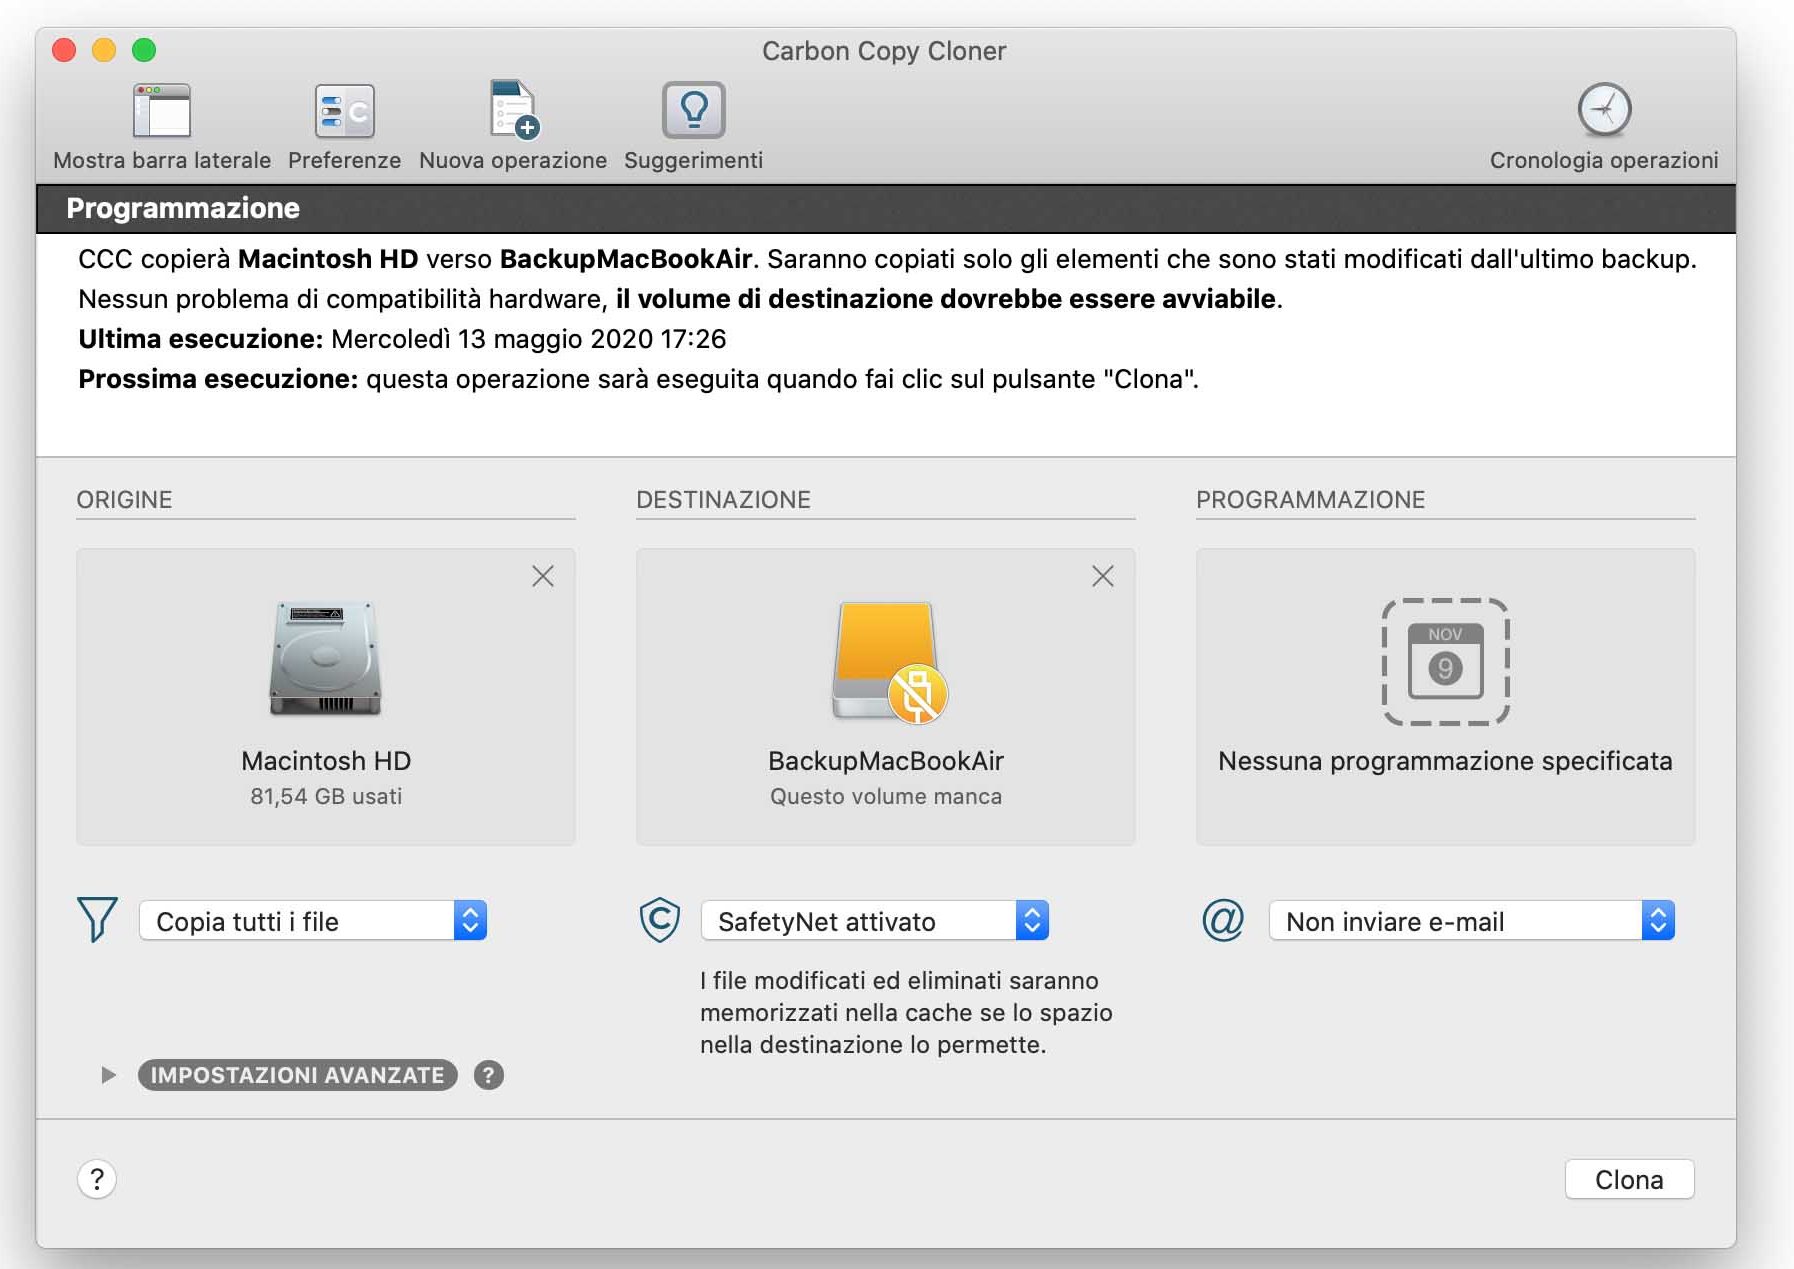
Task: Remove the BackupMacBookAir destination selection
Action: pyautogui.click(x=1103, y=576)
